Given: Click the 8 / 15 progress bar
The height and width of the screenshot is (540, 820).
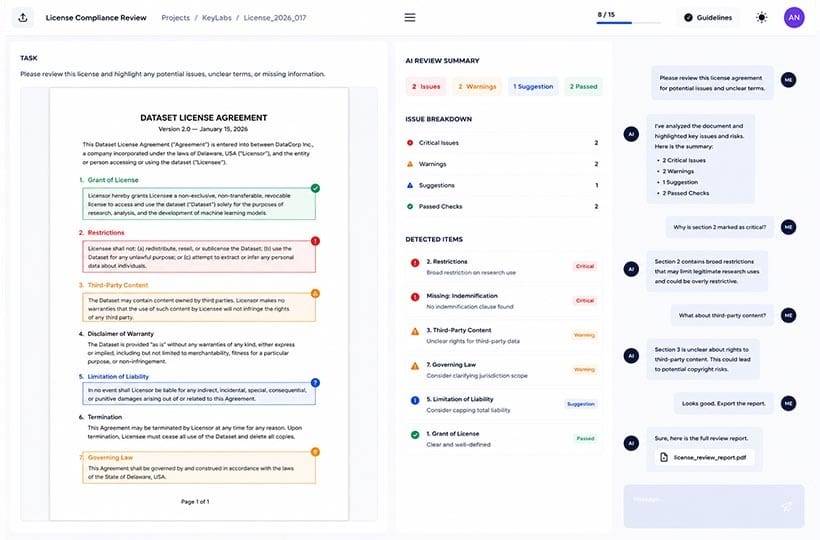Looking at the screenshot, I should coord(628,22).
